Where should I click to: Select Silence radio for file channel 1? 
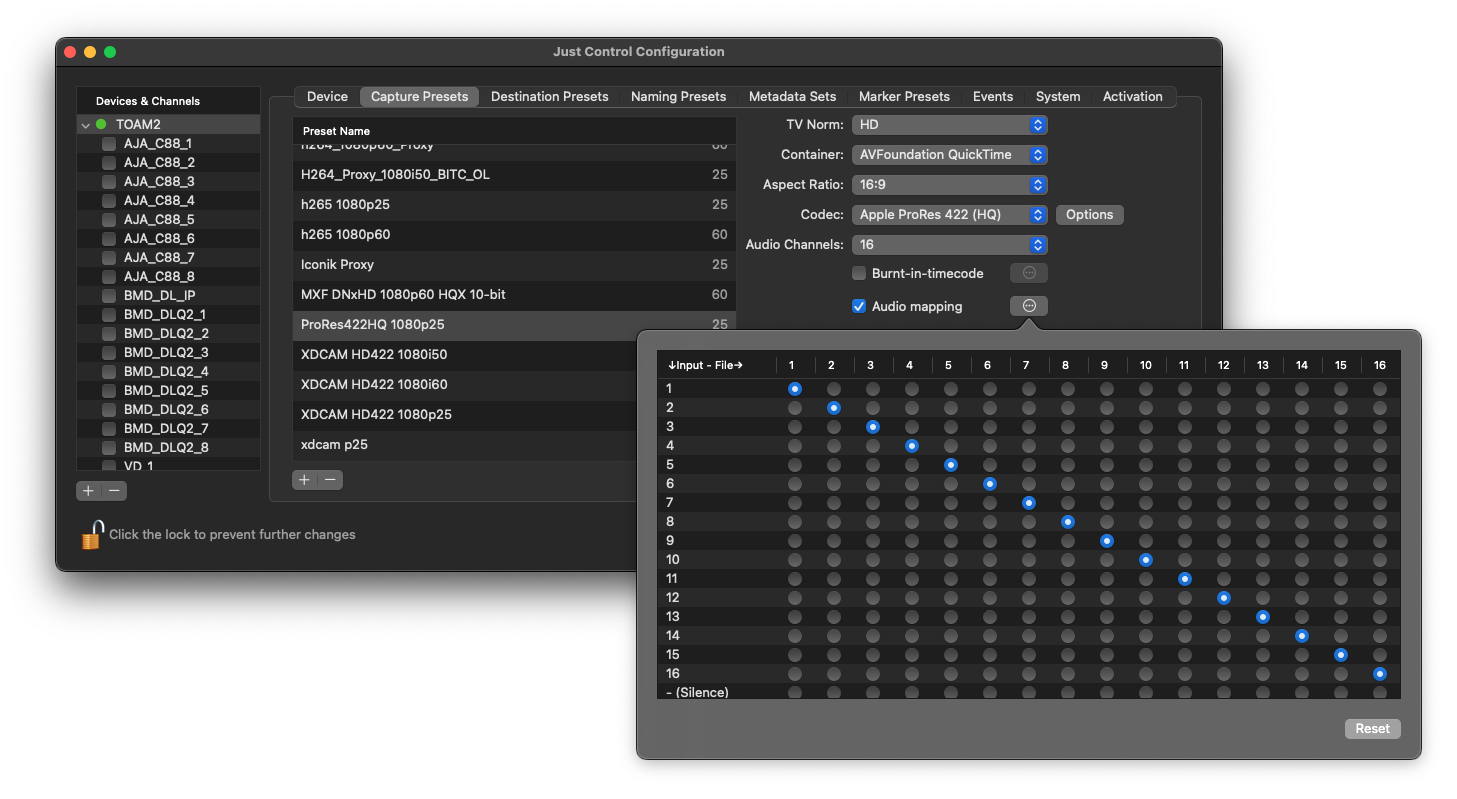tap(795, 692)
